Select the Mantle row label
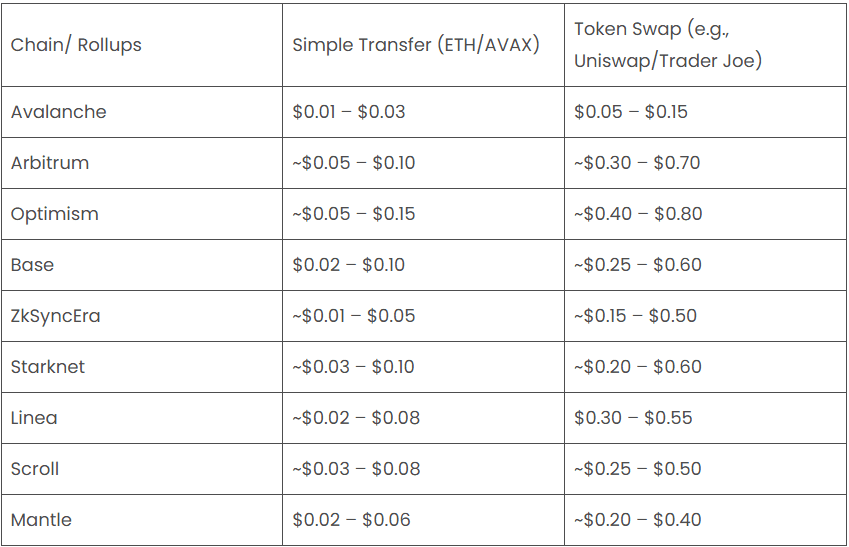The height and width of the screenshot is (547, 849). coord(41,519)
